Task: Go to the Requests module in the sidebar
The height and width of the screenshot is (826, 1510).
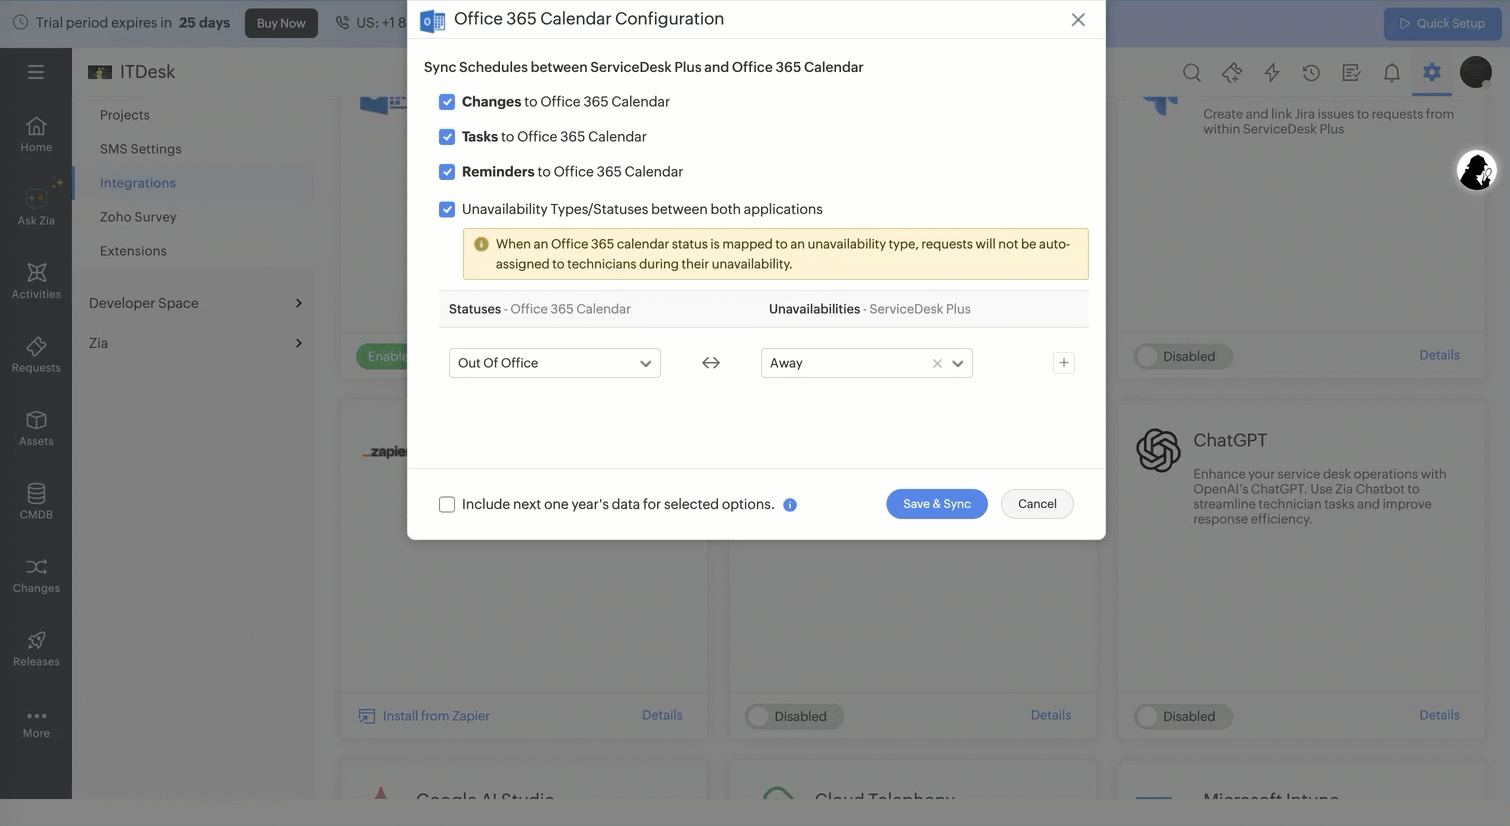Action: 36,355
